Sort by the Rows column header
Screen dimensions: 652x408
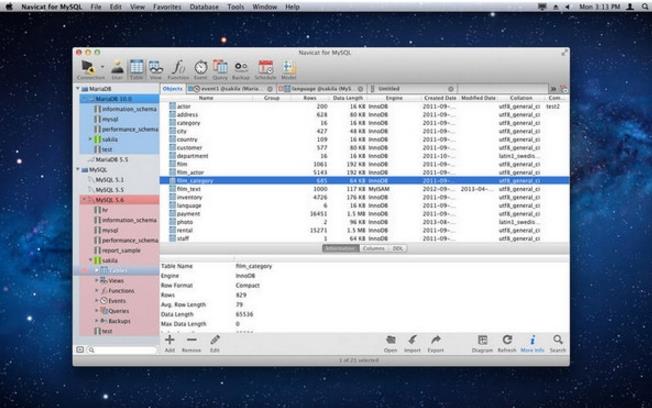(310, 98)
